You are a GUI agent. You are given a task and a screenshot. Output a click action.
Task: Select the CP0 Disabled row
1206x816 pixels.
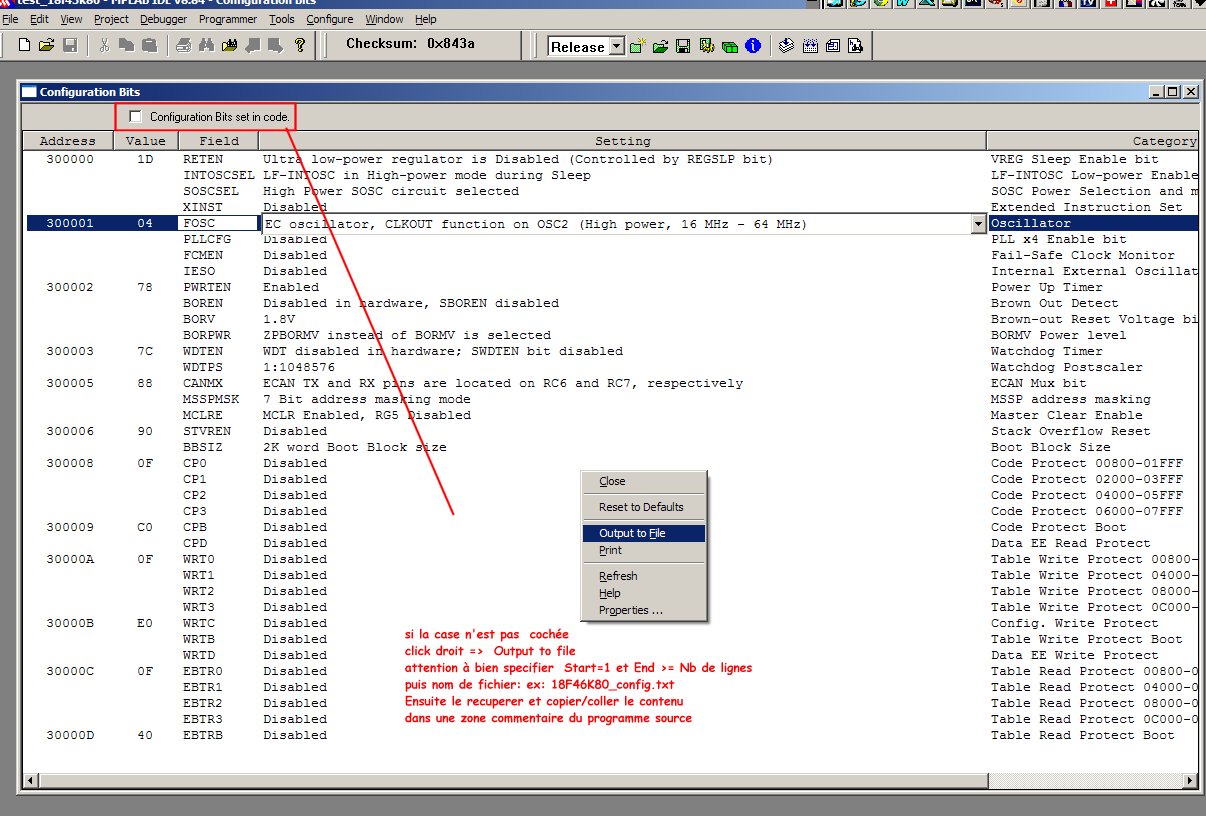click(x=610, y=463)
